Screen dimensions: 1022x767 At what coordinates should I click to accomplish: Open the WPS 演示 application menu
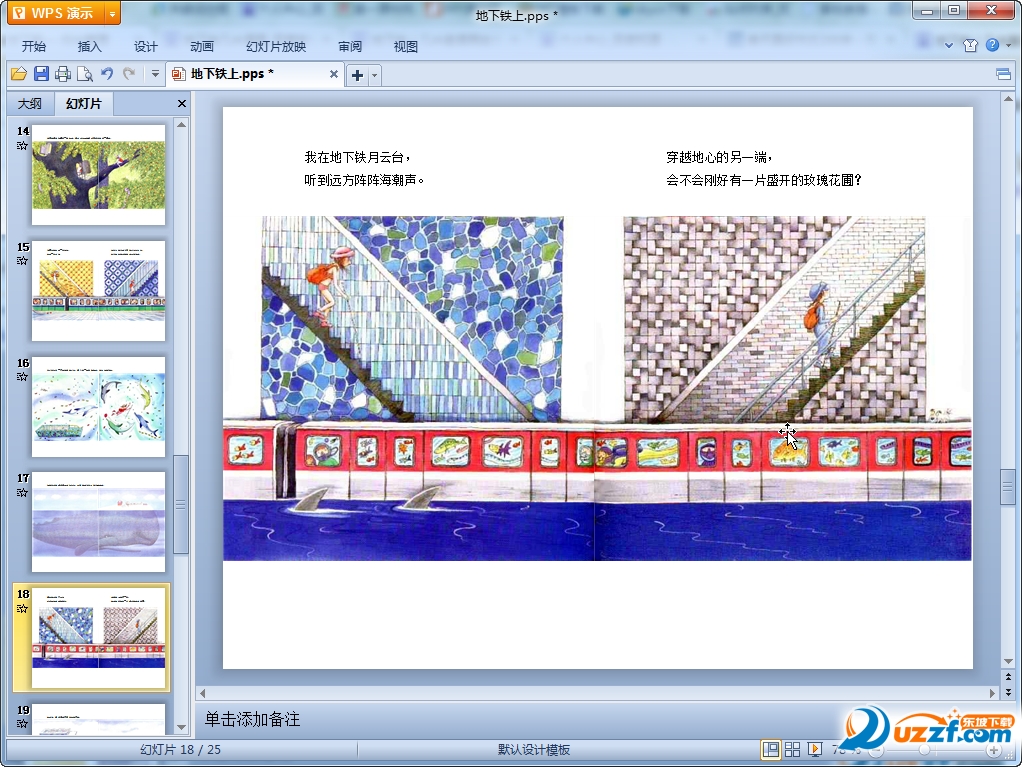point(56,13)
